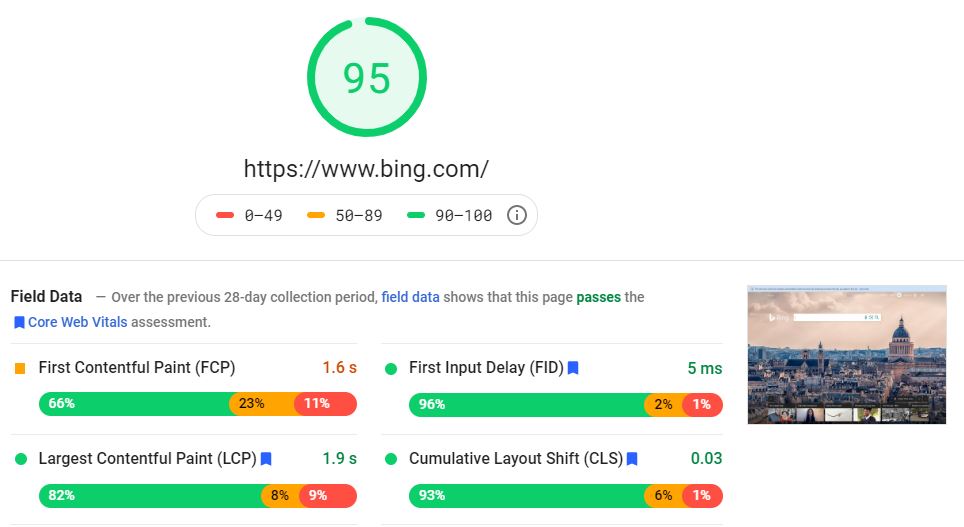The width and height of the screenshot is (964, 527).
Task: Click the green circle LCP status icon
Action: tap(20, 459)
